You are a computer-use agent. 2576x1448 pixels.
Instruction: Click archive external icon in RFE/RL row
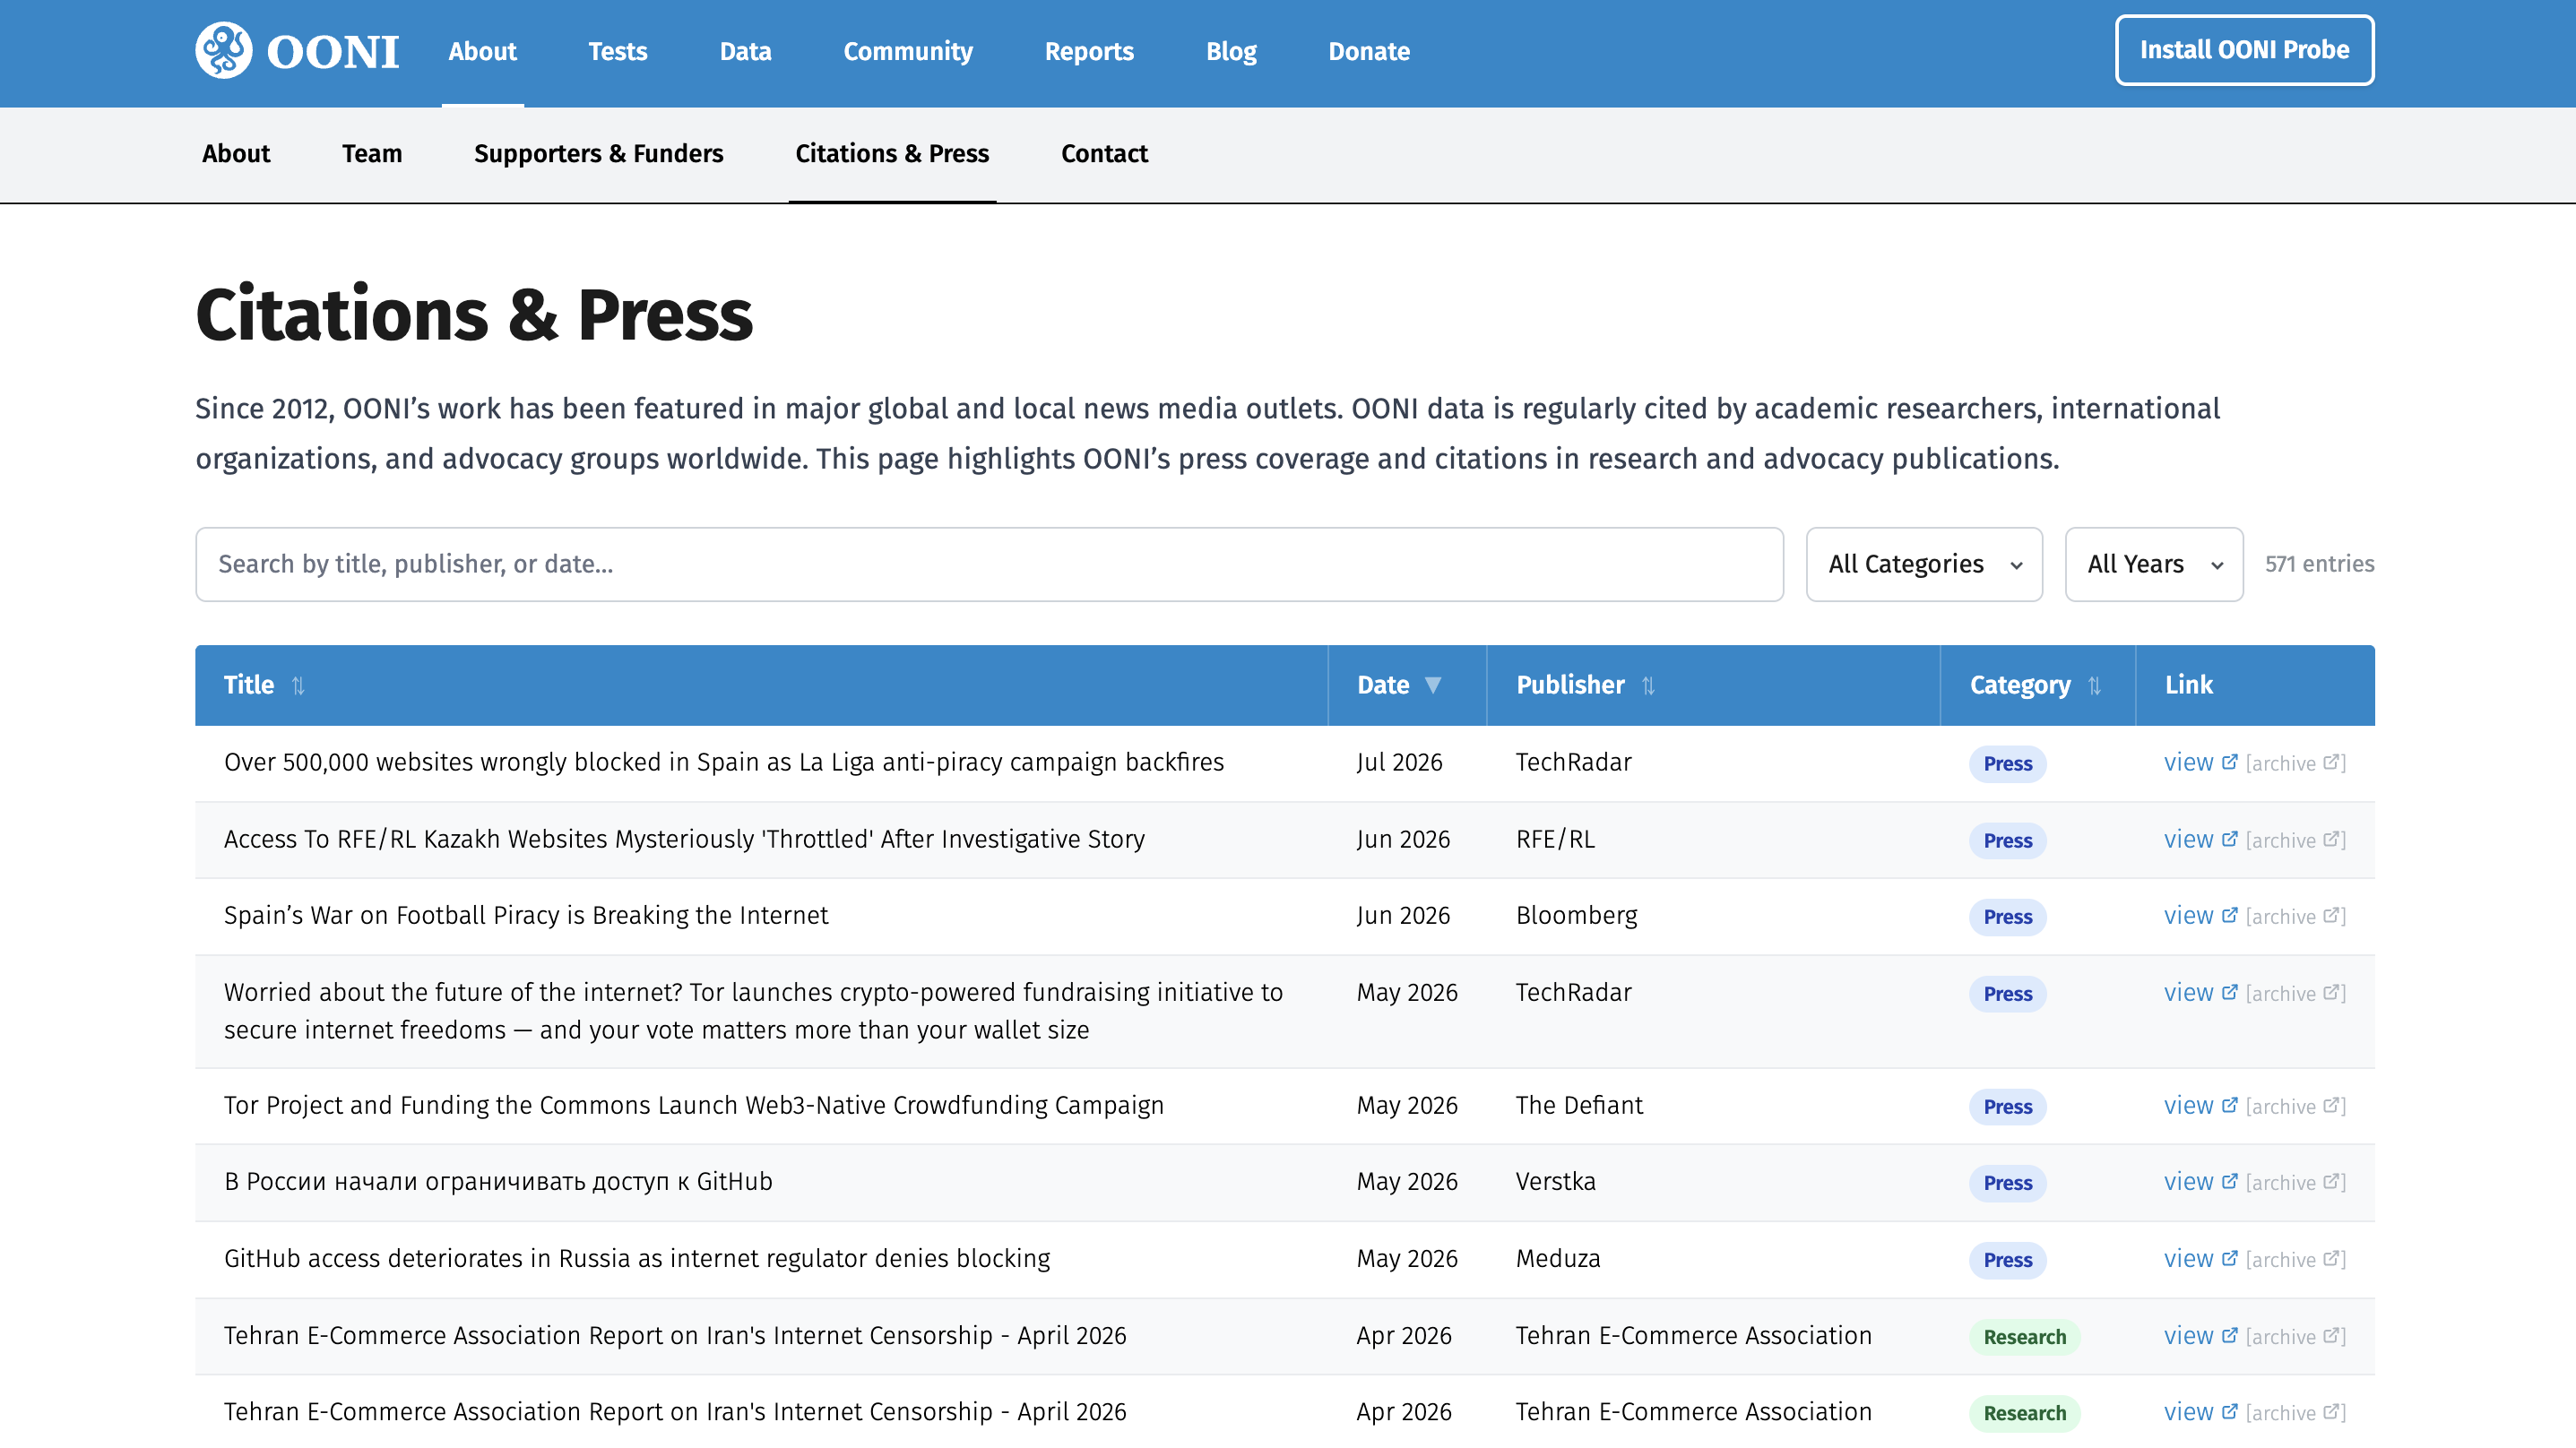(x=2331, y=839)
